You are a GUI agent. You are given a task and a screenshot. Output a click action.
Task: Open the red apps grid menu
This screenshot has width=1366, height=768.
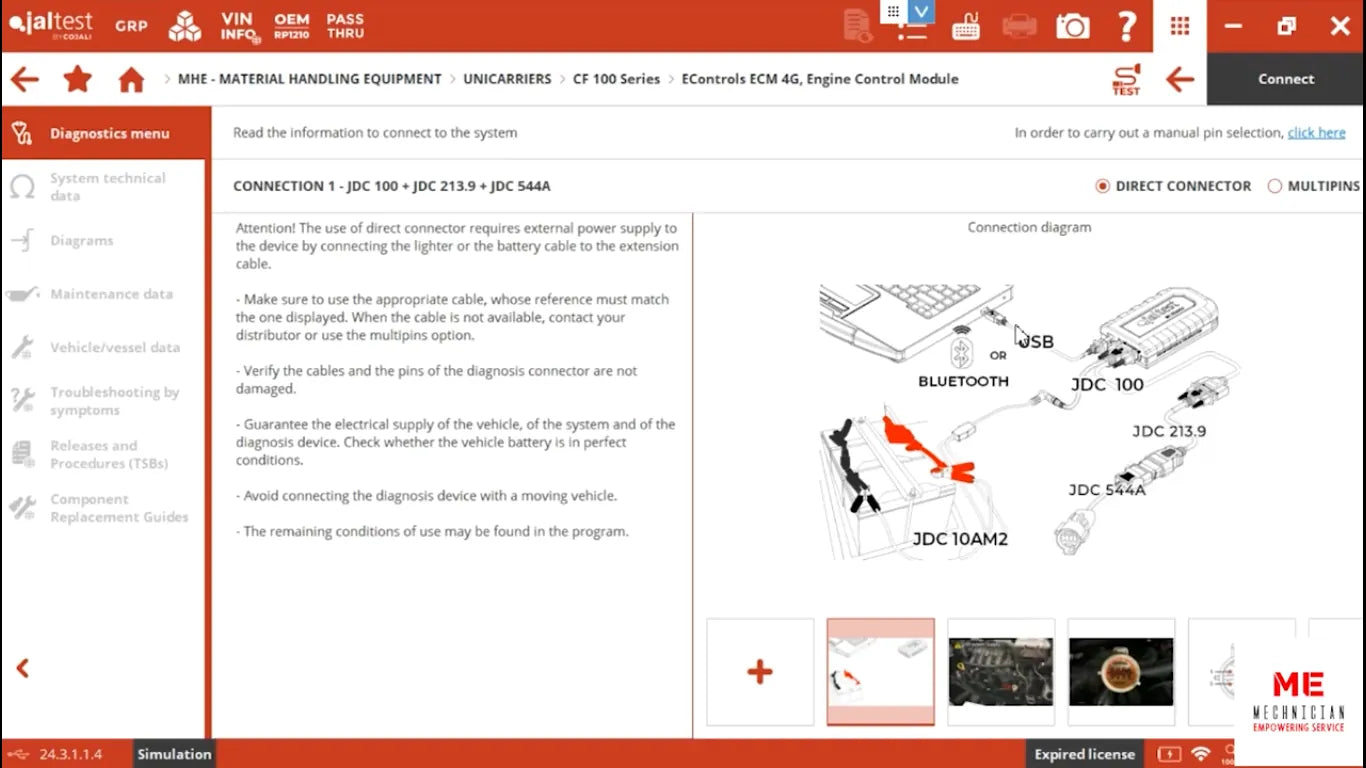1180,26
